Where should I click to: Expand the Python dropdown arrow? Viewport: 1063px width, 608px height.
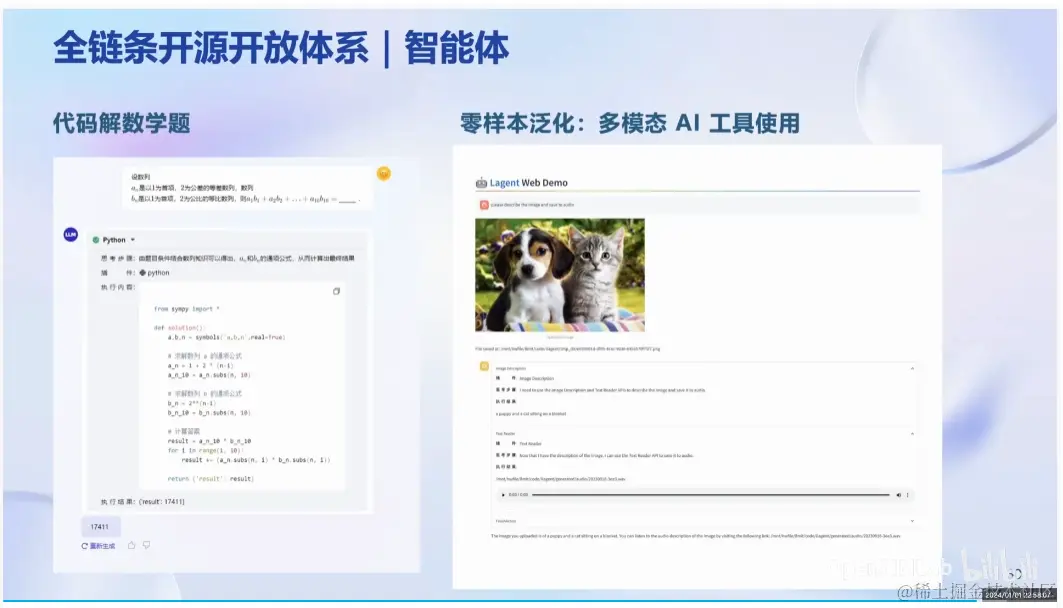click(x=133, y=240)
